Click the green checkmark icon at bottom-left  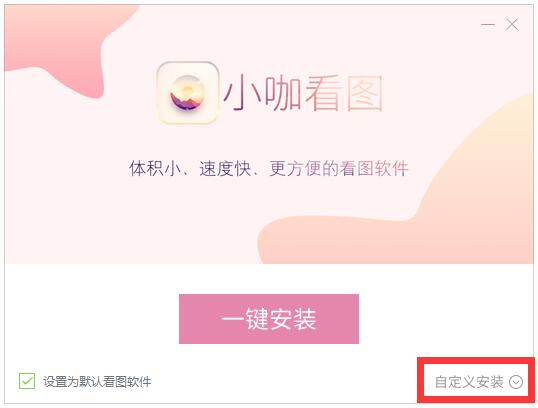27,381
